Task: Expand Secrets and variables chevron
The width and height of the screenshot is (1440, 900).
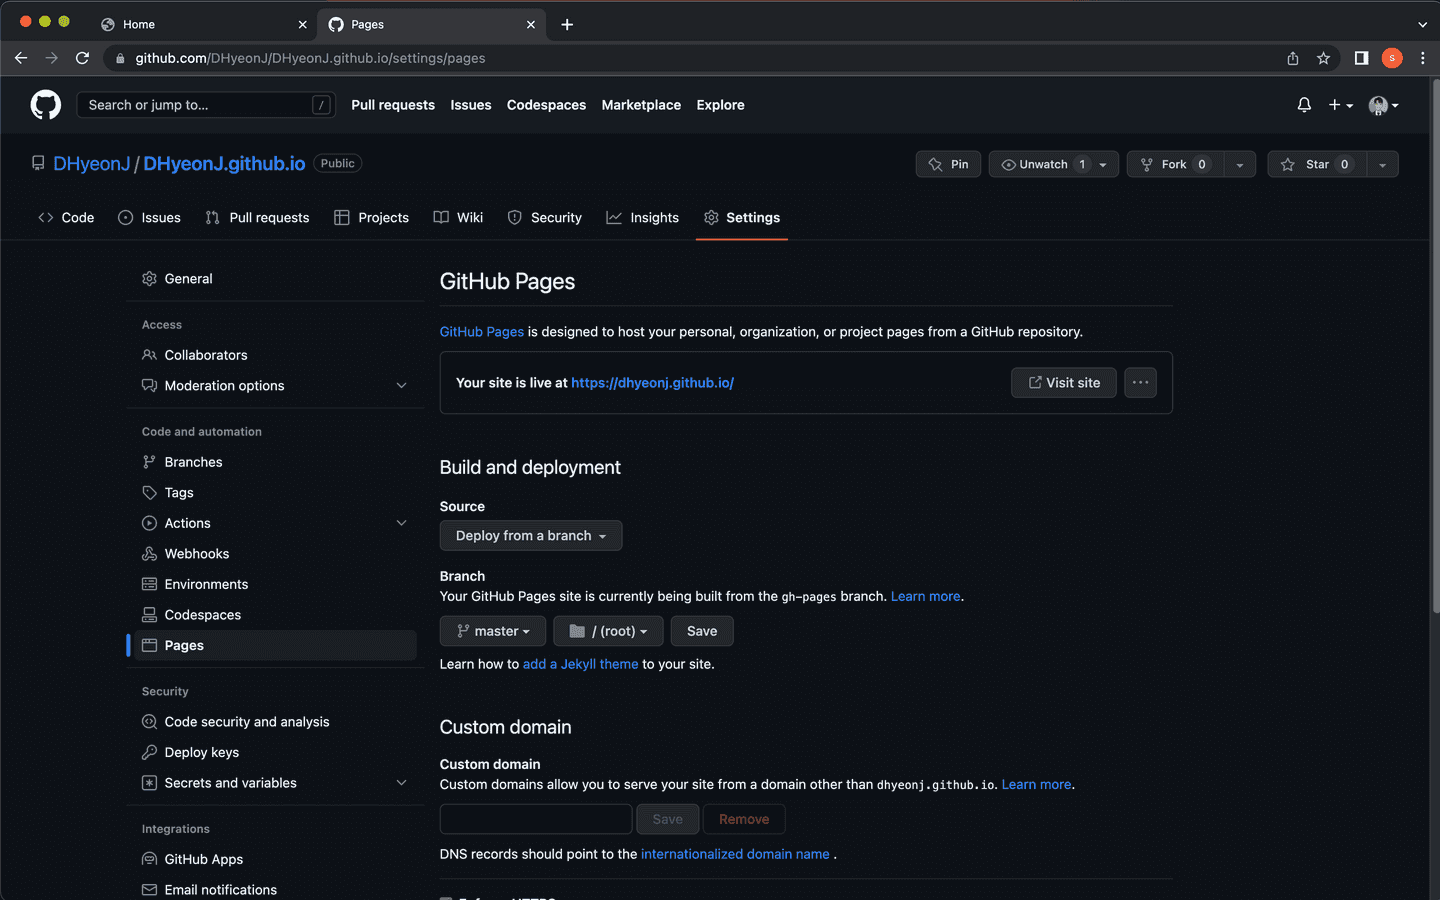Action: (401, 783)
